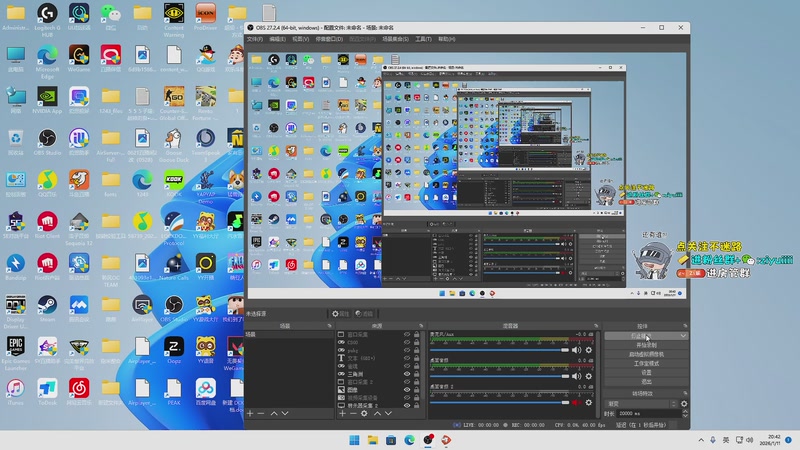Click the 退出 button in controls
Screen dimensions: 800x450
click(646, 382)
